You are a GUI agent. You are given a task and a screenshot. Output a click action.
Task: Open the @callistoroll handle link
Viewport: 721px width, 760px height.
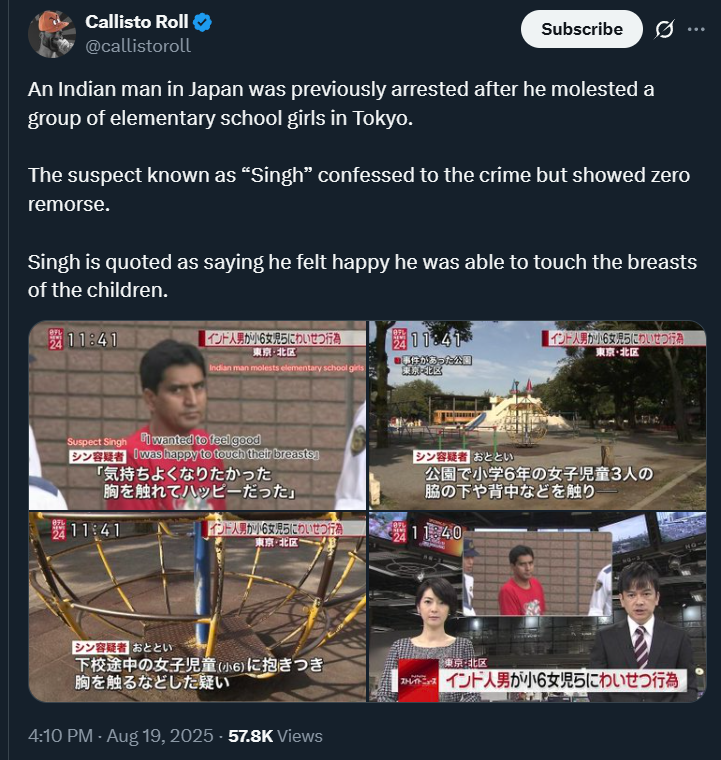(138, 46)
